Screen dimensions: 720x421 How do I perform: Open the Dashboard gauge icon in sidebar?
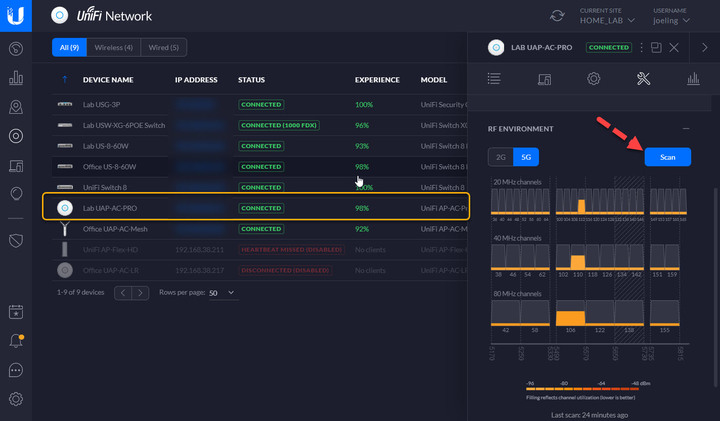click(x=16, y=49)
